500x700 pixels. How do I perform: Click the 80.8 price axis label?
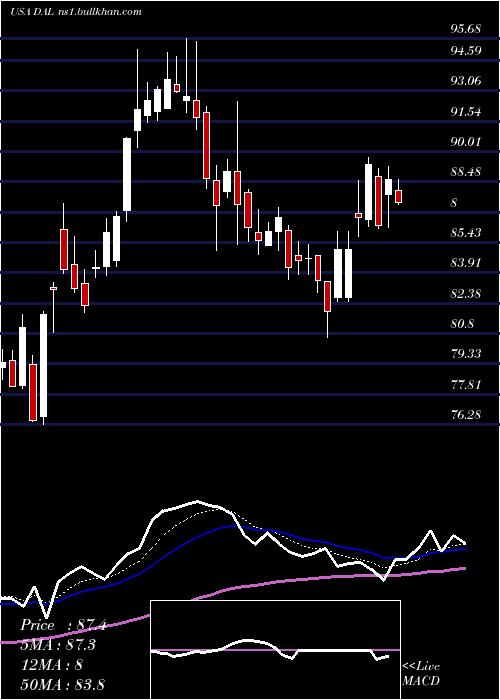(462, 324)
